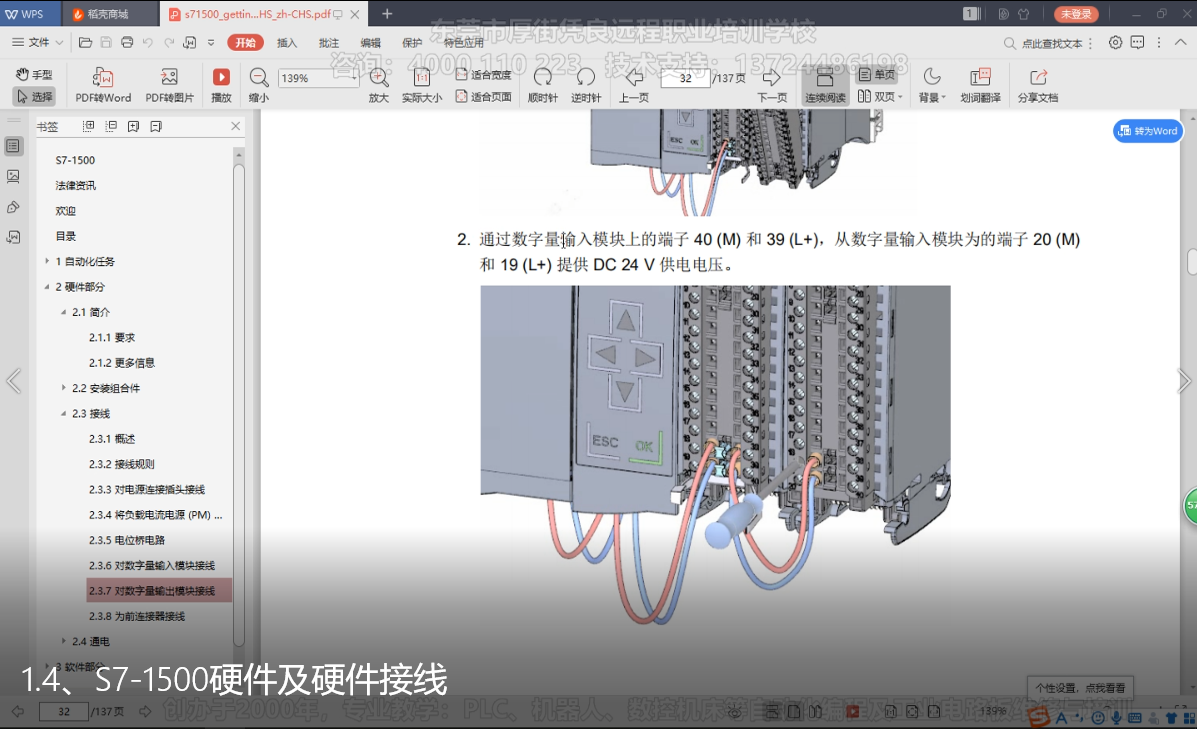The image size is (1197, 729).
Task: Open the background (背景) dropdown
Action: point(931,85)
